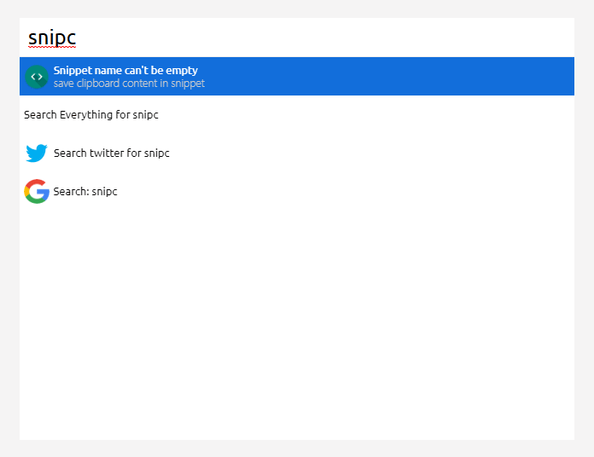Click the colorful Google G logo
The image size is (594, 457).
click(x=37, y=191)
